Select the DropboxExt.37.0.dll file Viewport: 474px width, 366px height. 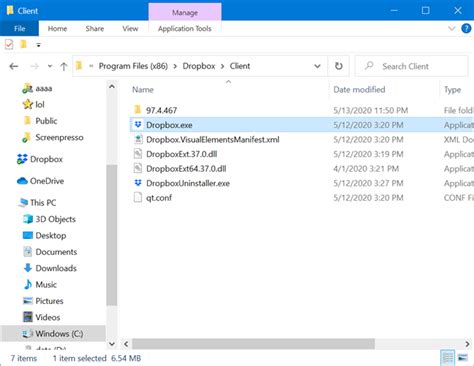[x=182, y=154]
